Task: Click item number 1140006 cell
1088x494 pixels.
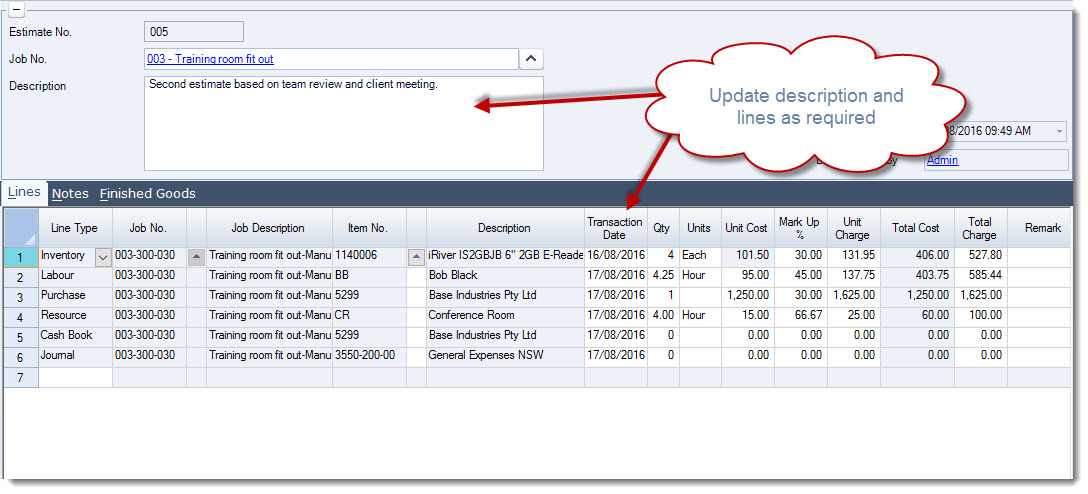Action: click(x=369, y=256)
